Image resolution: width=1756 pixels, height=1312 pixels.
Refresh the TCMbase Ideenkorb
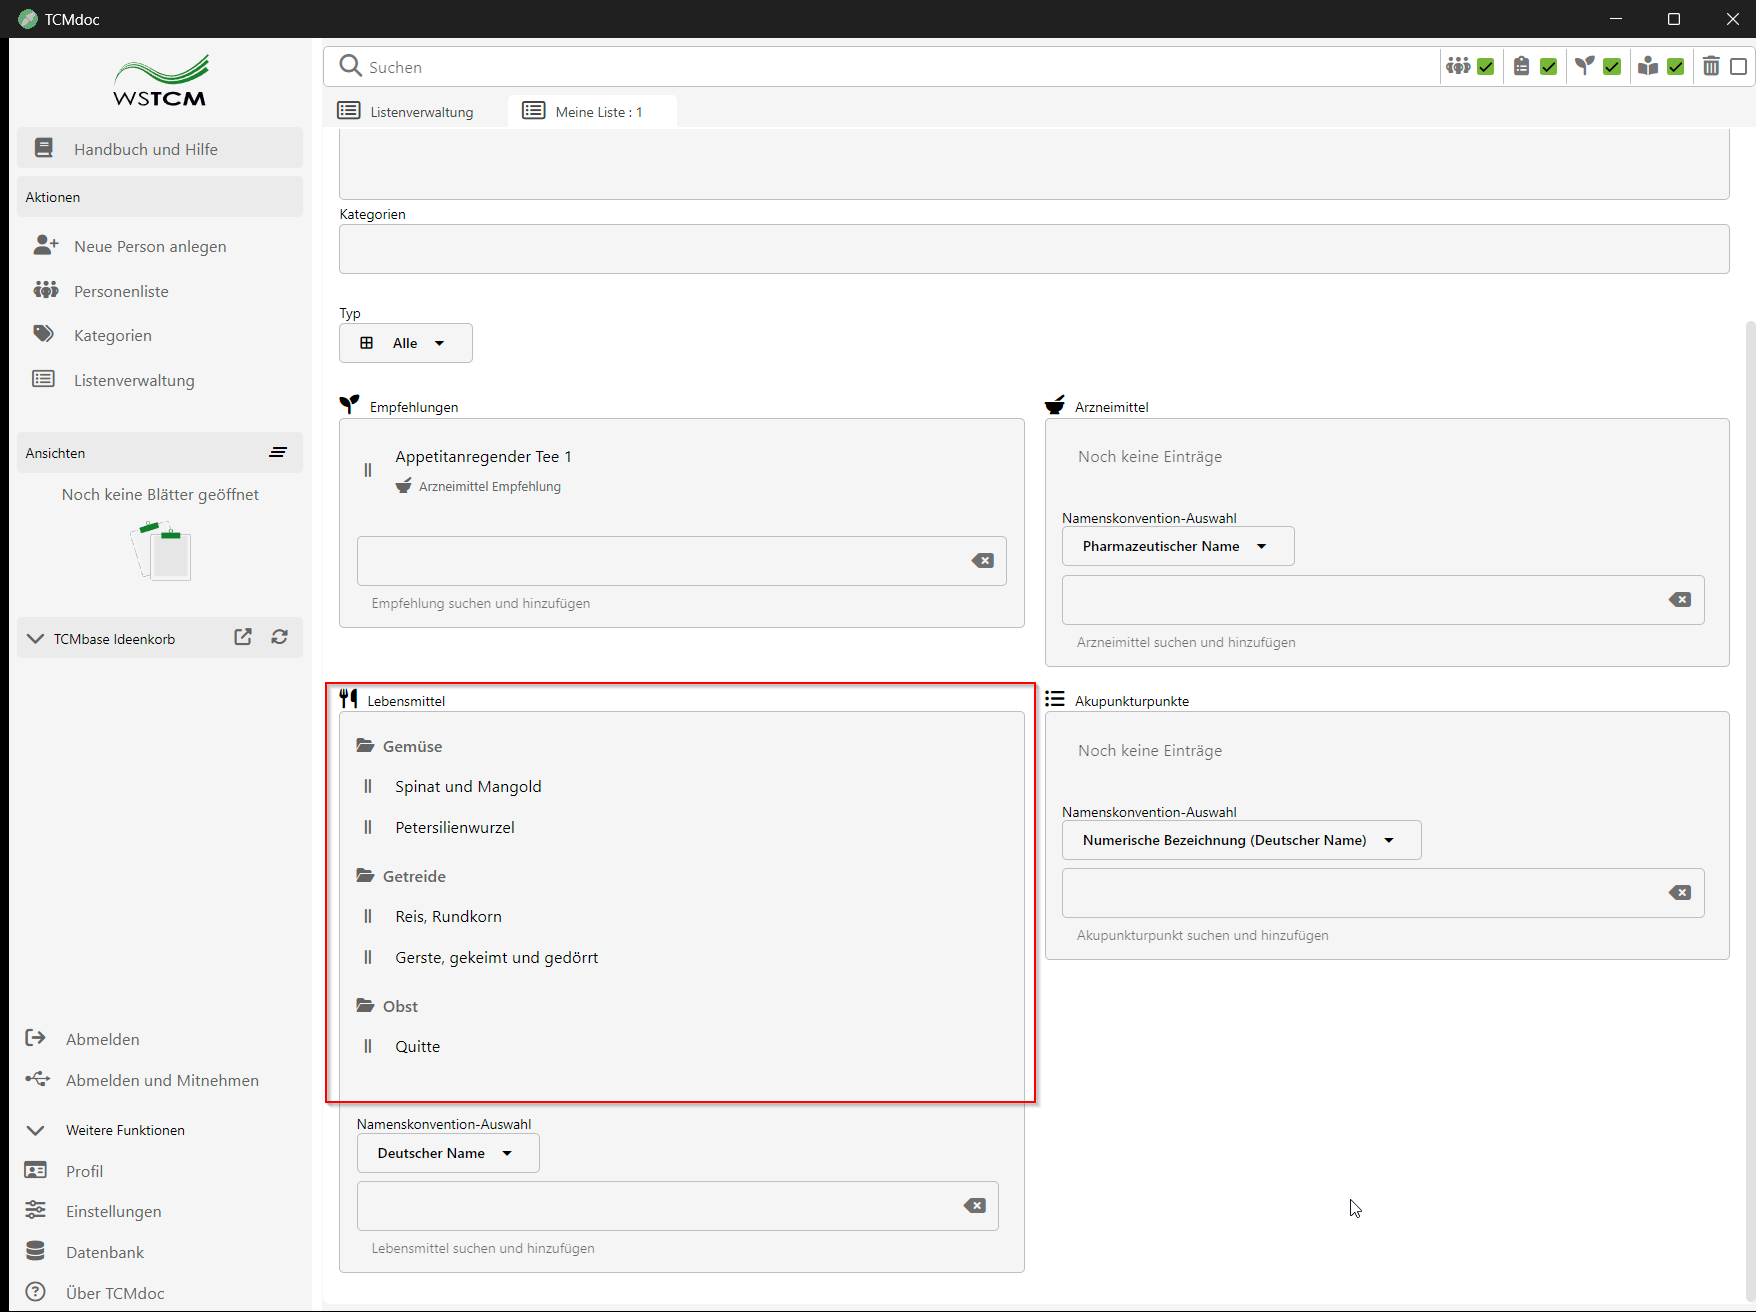tap(280, 637)
